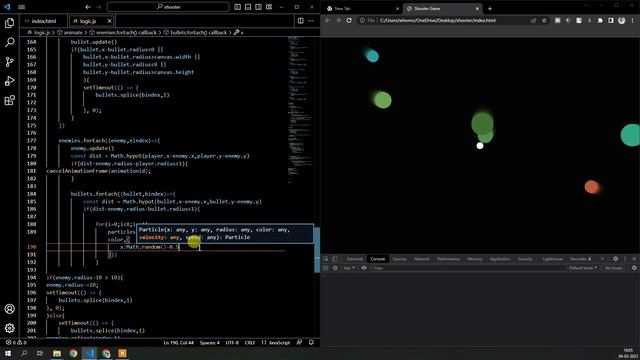Bookmark this page with the star
The image size is (640, 360).
(x=544, y=20)
